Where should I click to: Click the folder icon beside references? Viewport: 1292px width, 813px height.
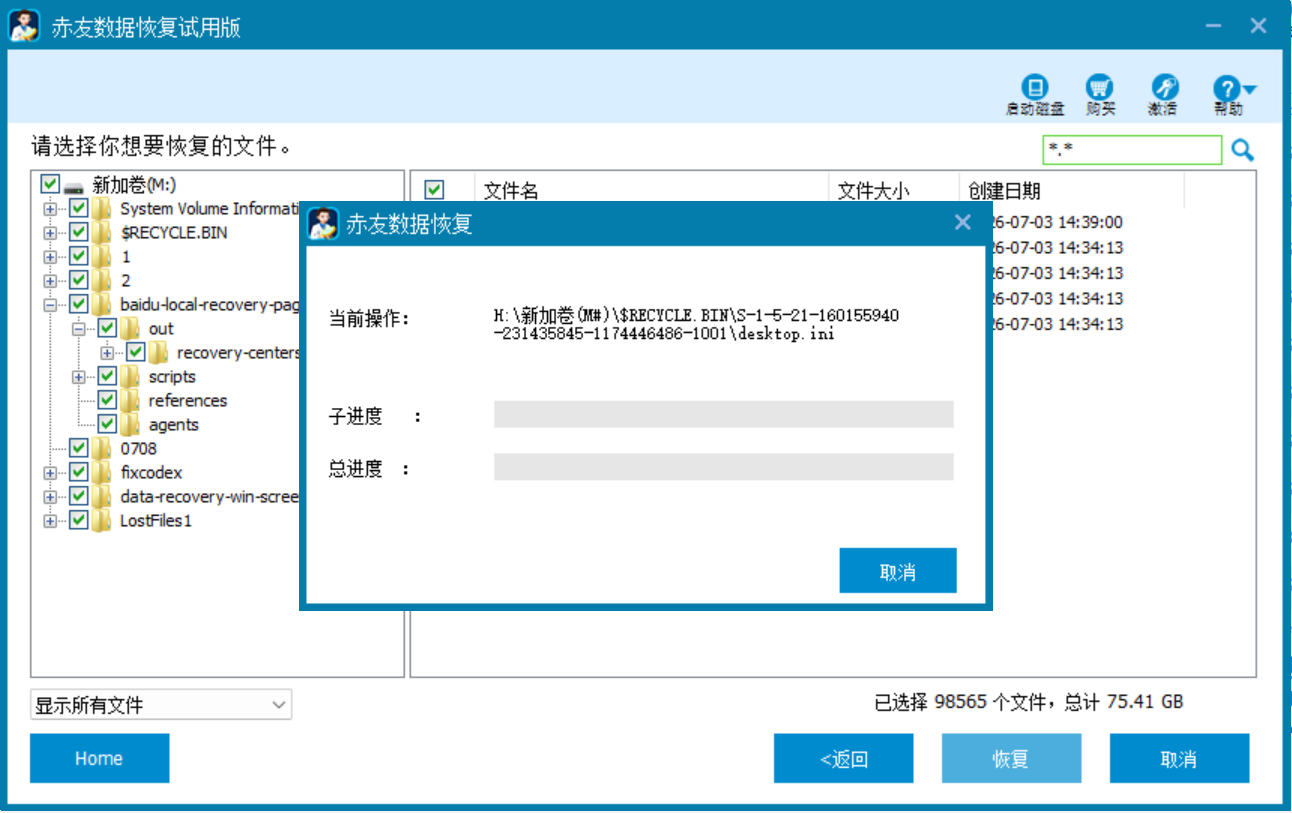130,401
